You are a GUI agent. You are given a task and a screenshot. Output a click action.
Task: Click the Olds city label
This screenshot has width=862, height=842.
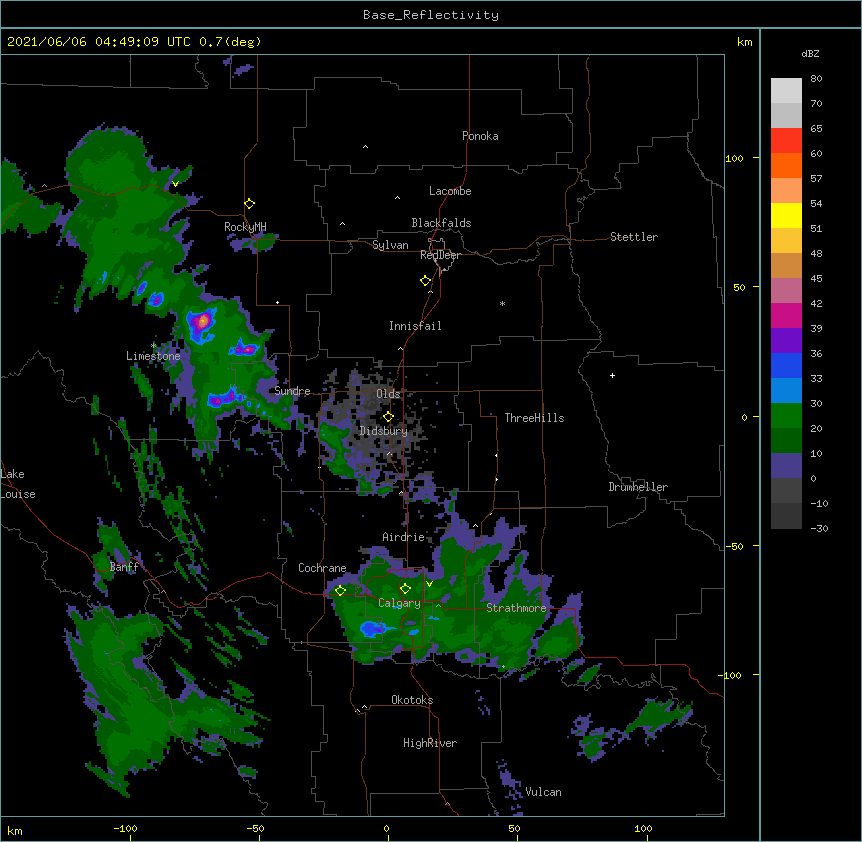coord(388,394)
